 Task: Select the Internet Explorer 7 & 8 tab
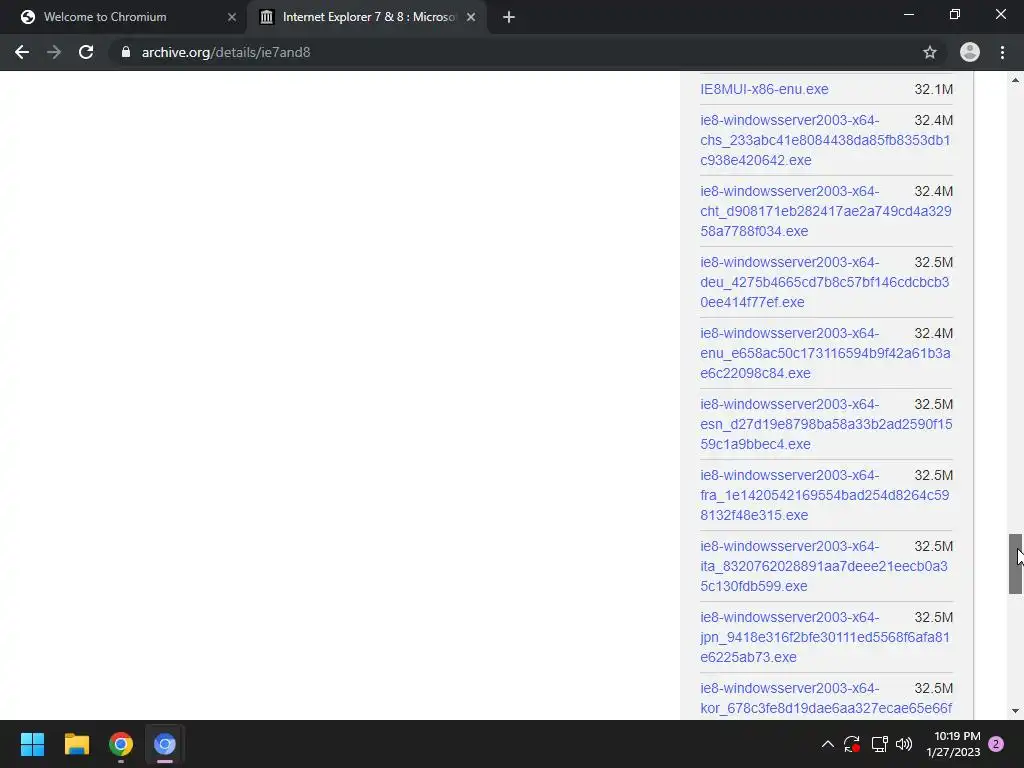pyautogui.click(x=366, y=17)
